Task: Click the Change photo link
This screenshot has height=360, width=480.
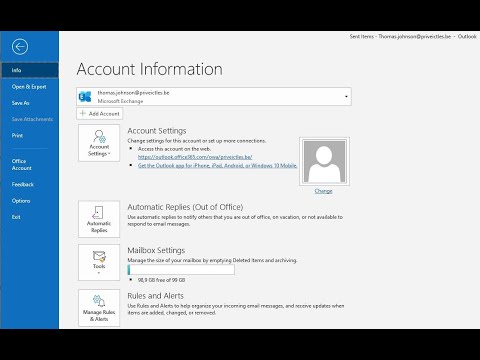Action: click(x=323, y=191)
